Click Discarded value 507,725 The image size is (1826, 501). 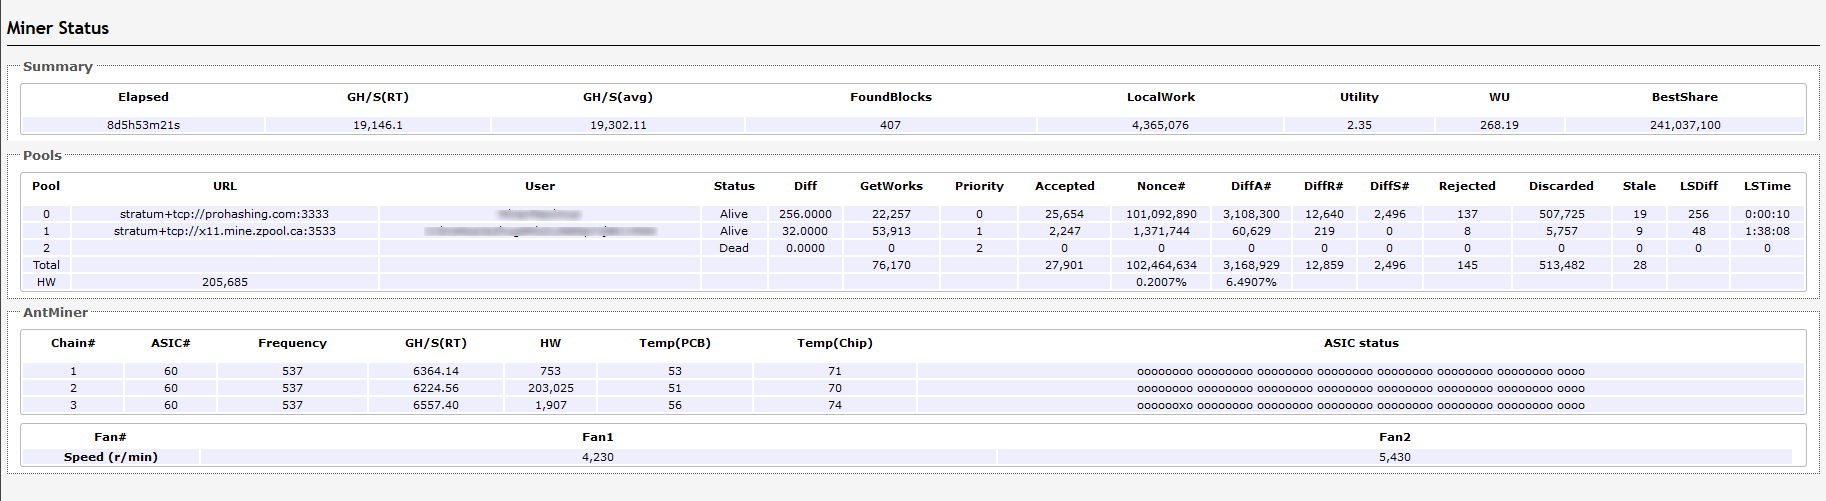coord(1561,214)
